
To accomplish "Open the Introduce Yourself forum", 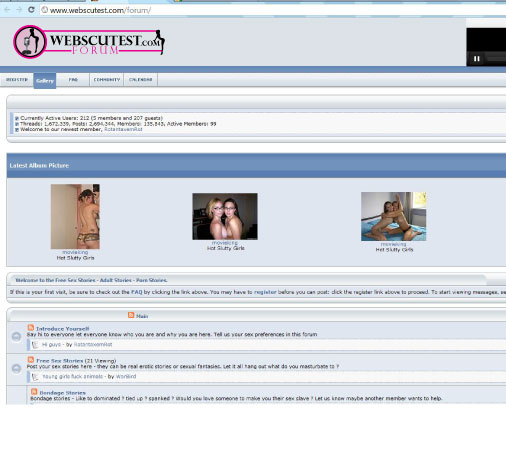I will pos(63,328).
